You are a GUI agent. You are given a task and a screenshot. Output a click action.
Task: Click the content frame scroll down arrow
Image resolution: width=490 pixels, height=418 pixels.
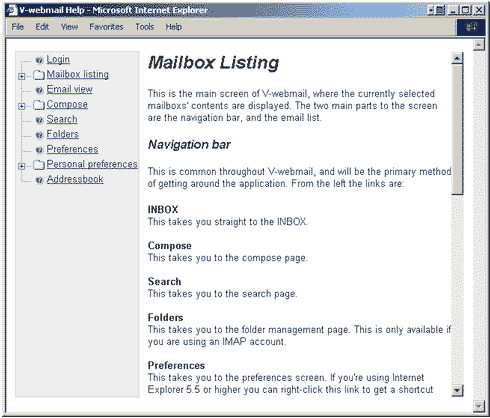457,390
